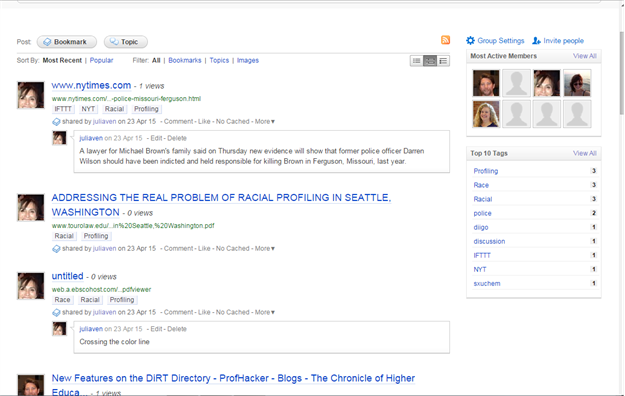This screenshot has width=625, height=396.
Task: Click No Cached on the nytimes post
Action: click(232, 121)
